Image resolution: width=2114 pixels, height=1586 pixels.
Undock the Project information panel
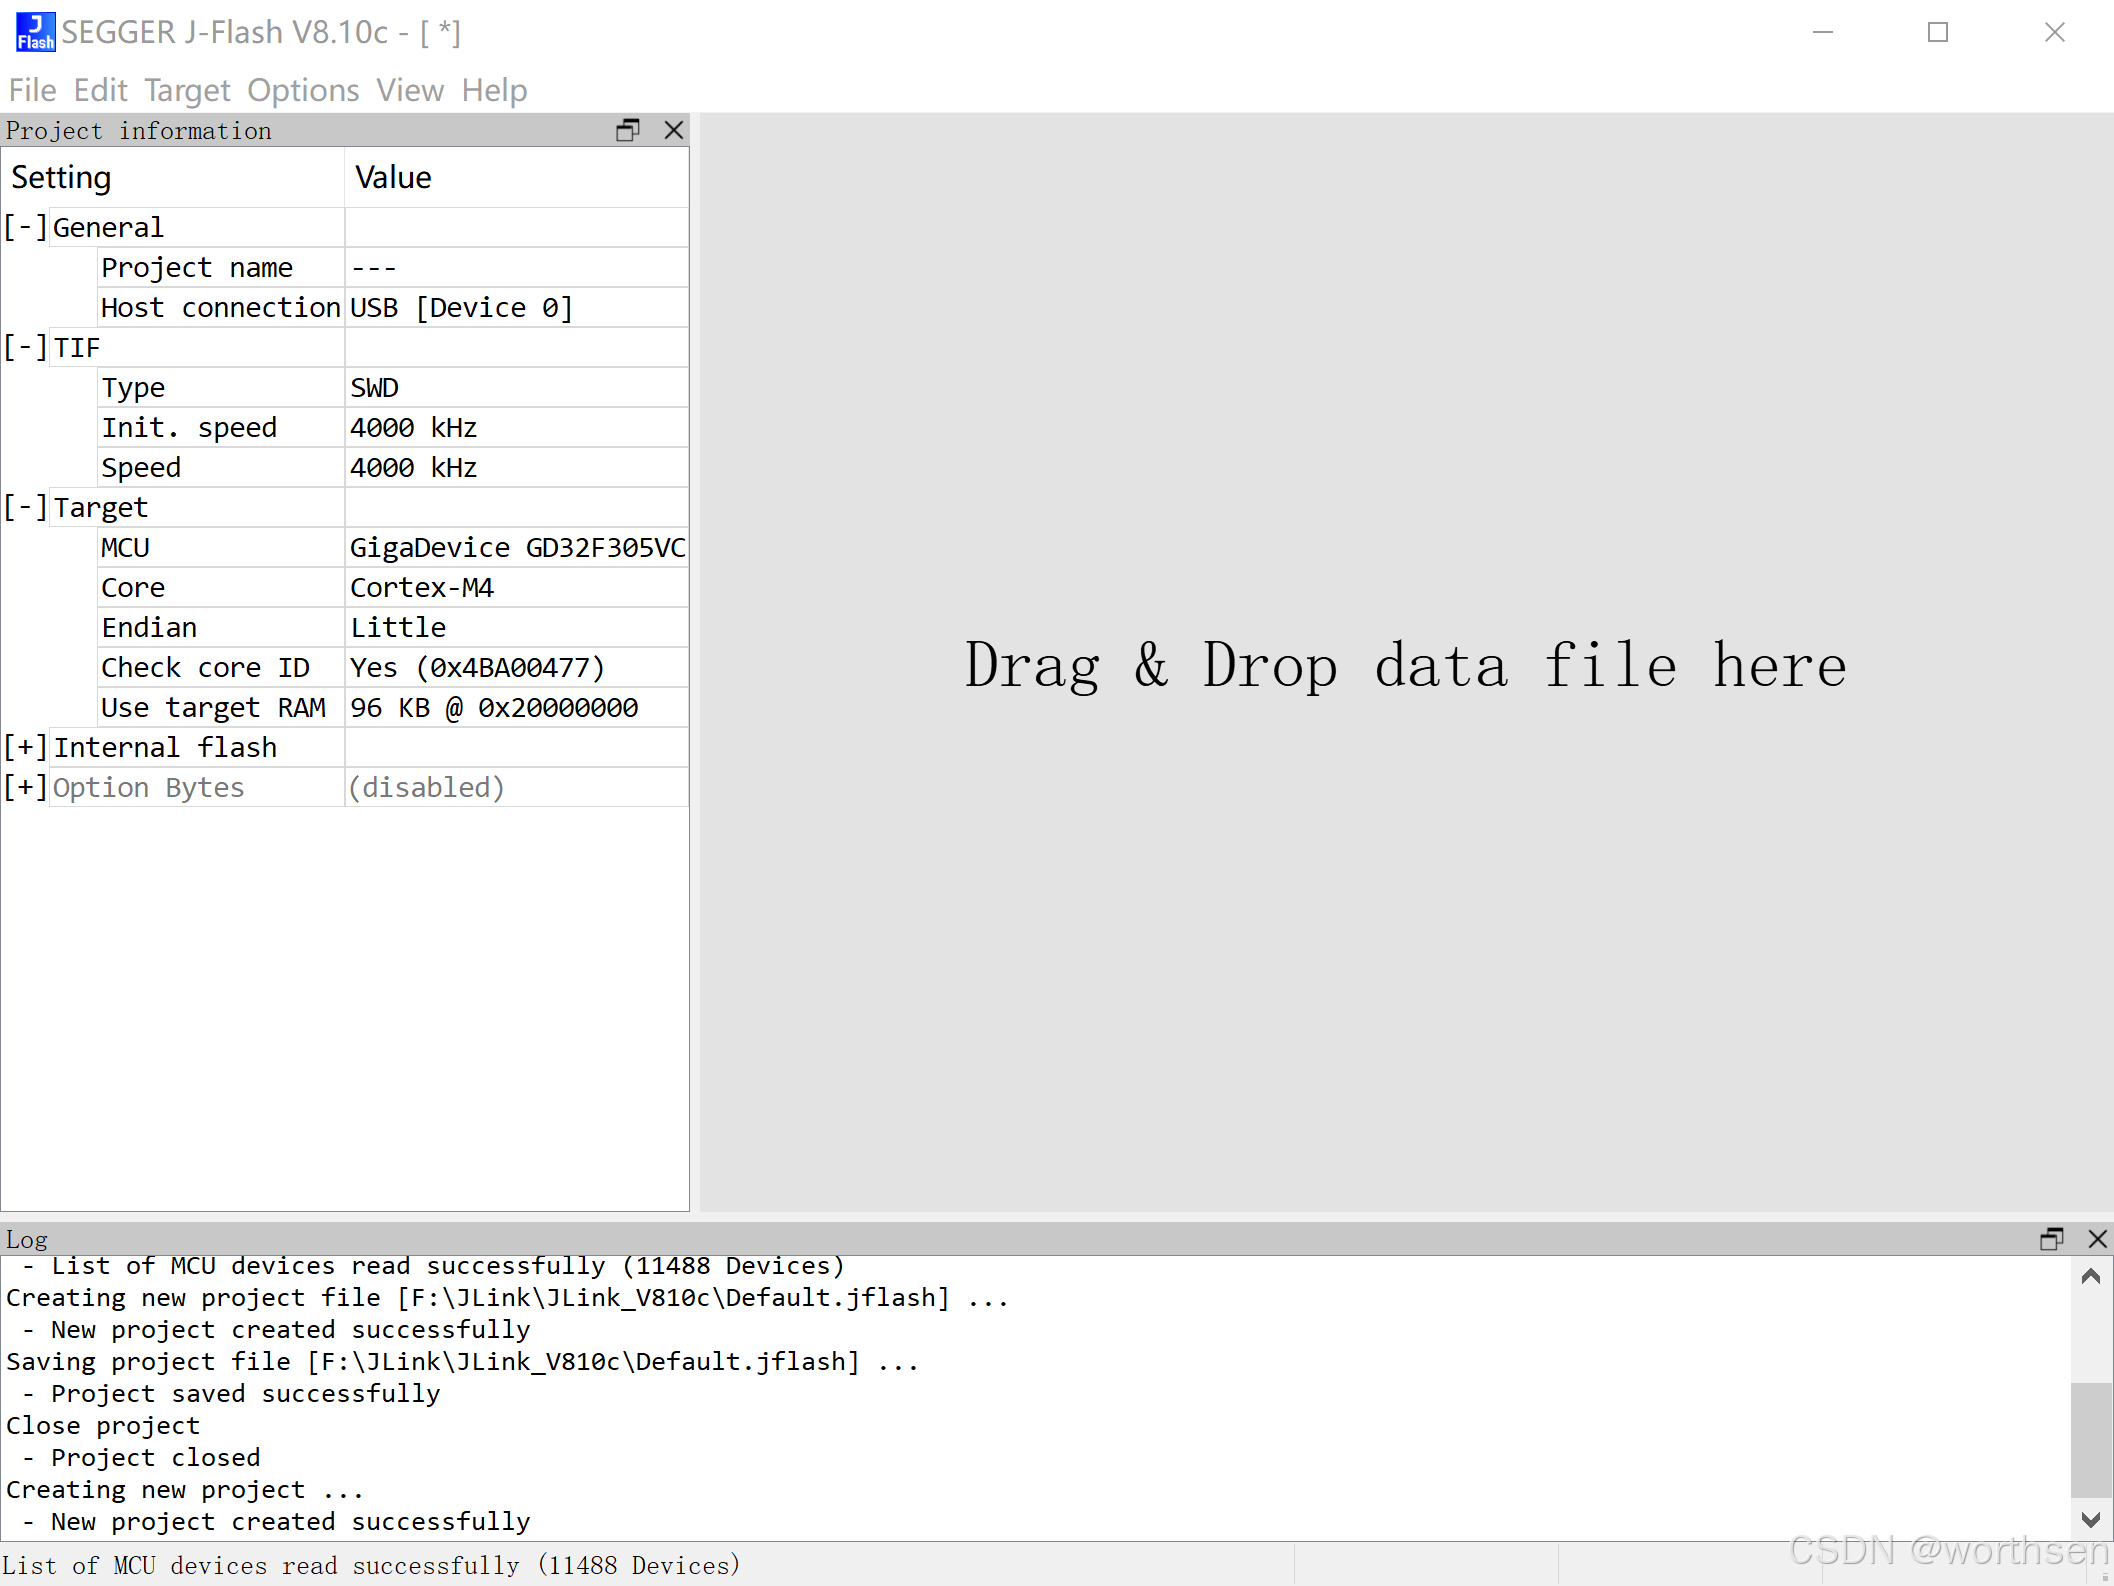coord(627,130)
